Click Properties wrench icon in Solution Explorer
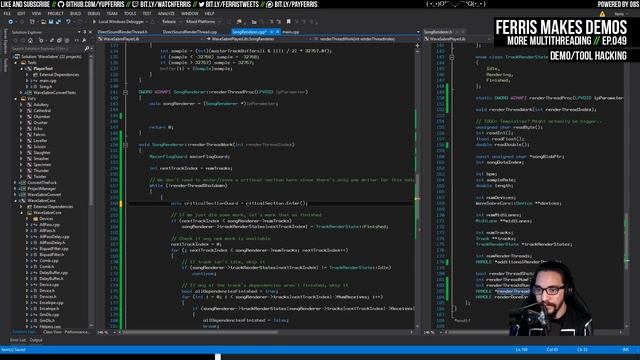Viewport: 640px width, 360px height. point(84,40)
